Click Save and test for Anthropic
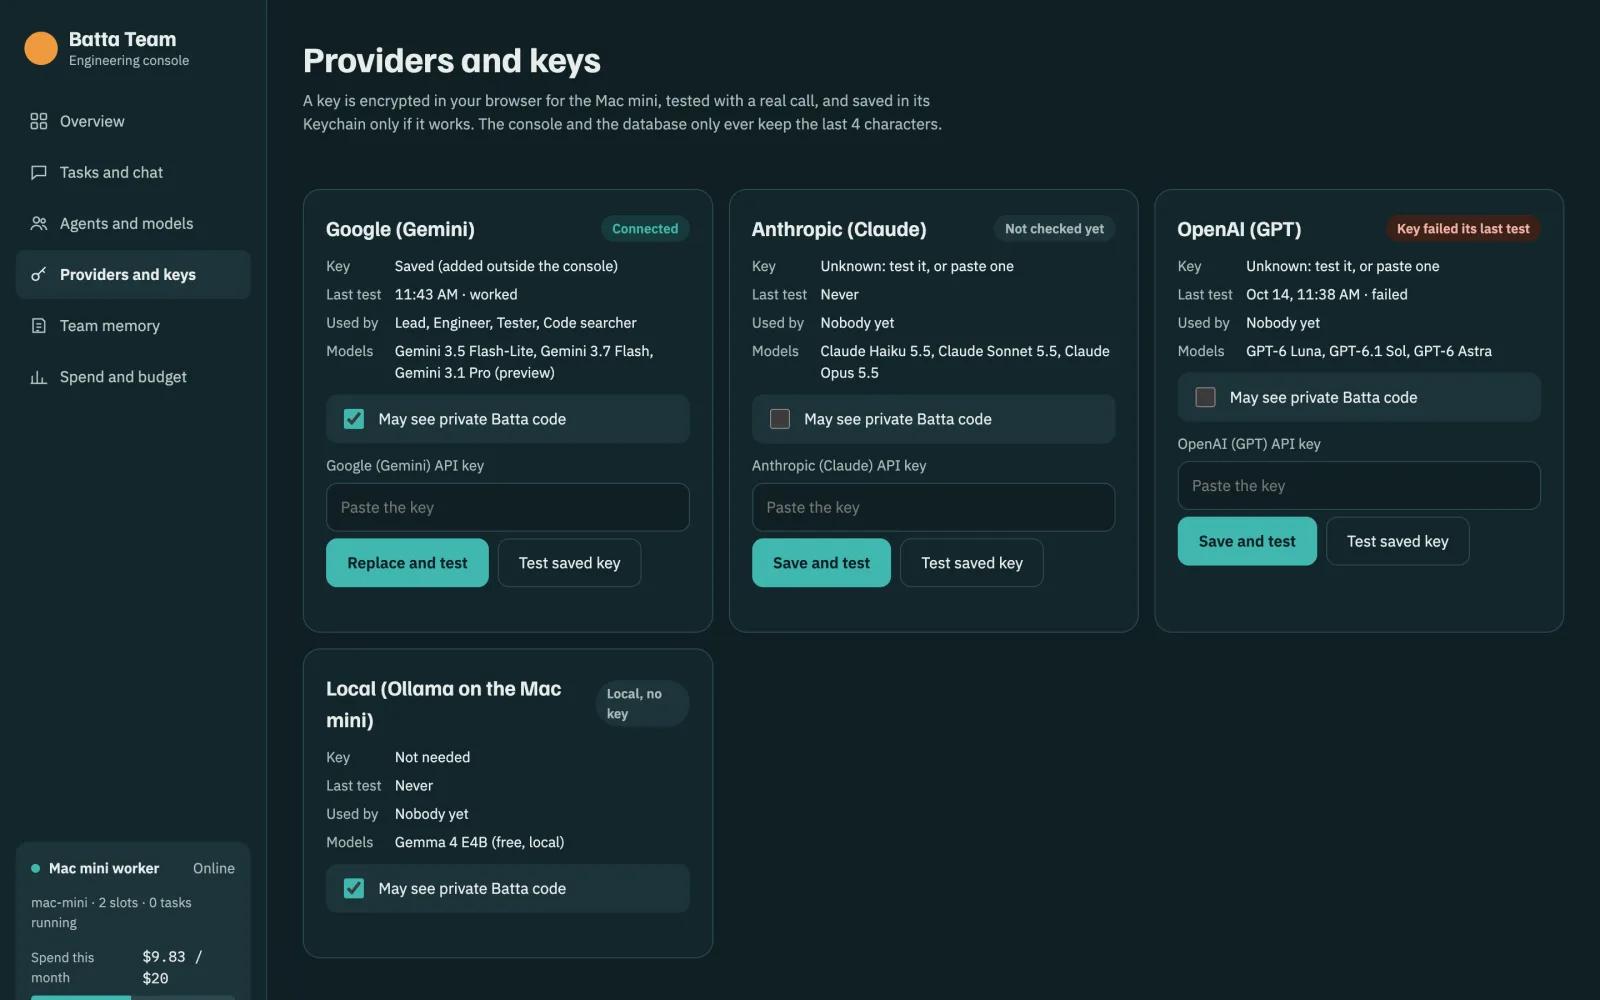1600x1000 pixels. click(821, 563)
